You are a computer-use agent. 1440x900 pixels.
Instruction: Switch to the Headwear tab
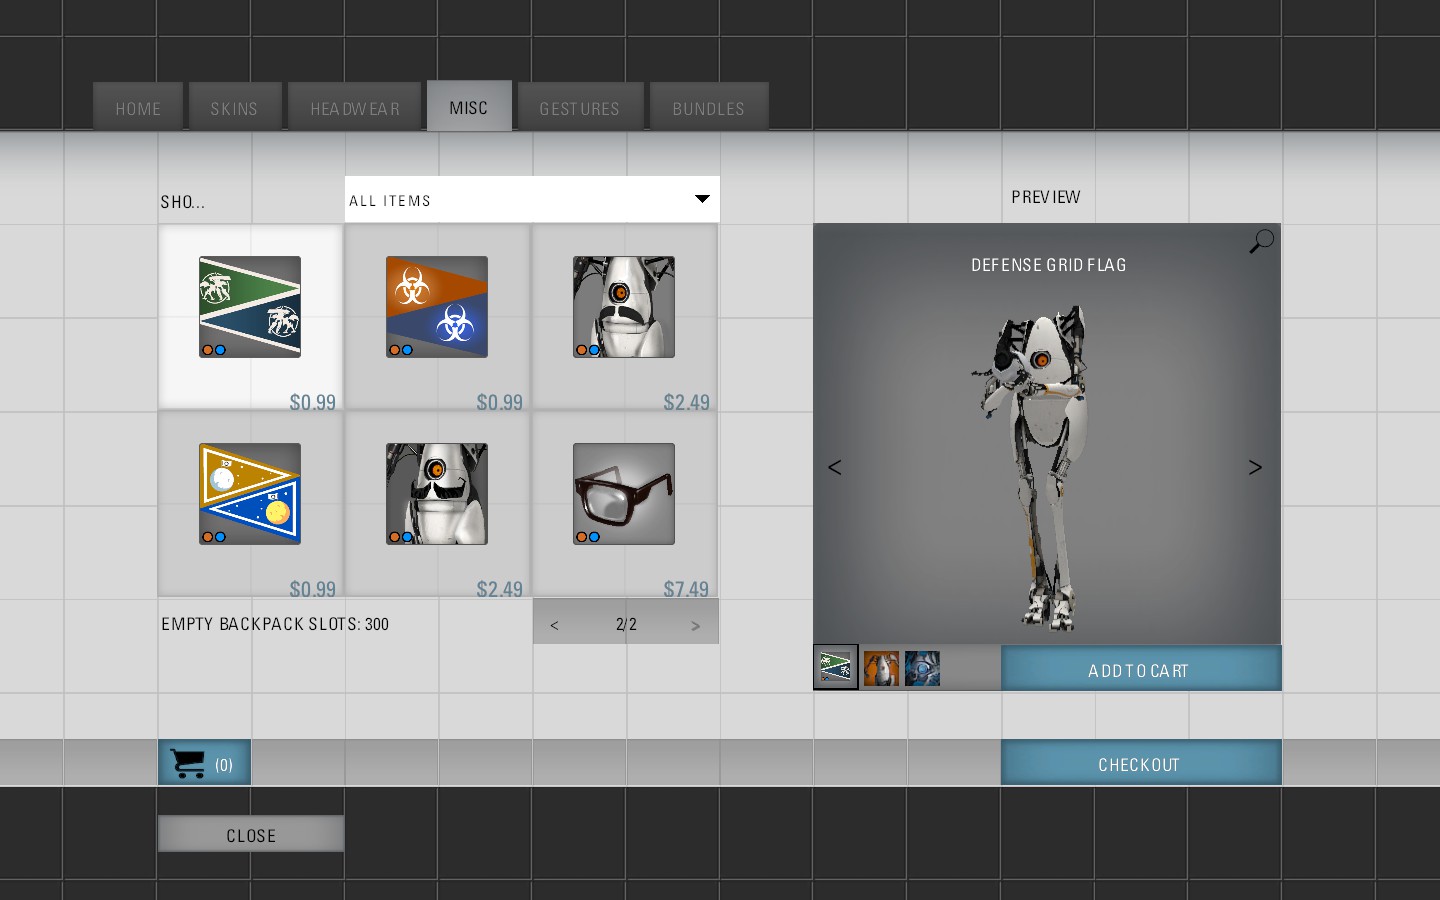(355, 108)
